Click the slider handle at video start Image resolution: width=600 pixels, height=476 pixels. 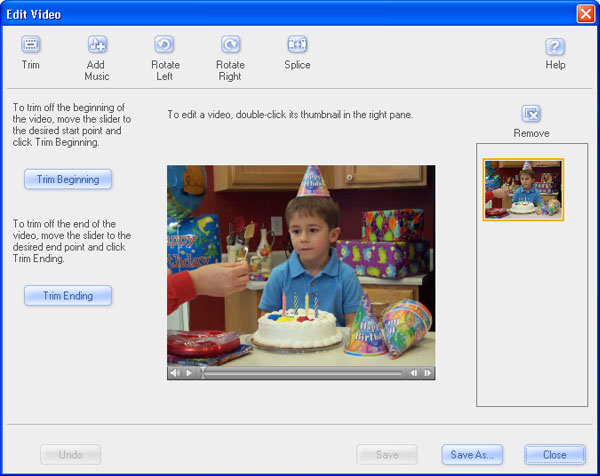pos(202,373)
